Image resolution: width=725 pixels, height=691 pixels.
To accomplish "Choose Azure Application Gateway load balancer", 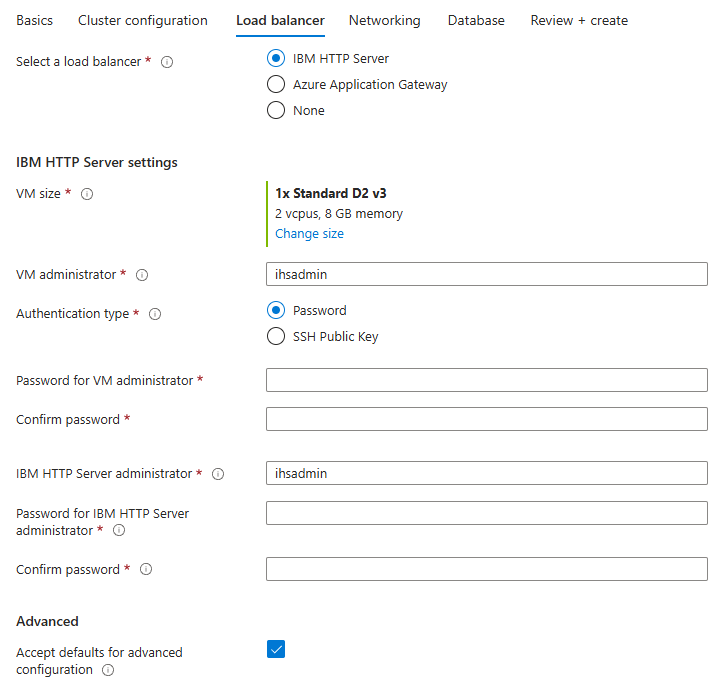I will 276,85.
